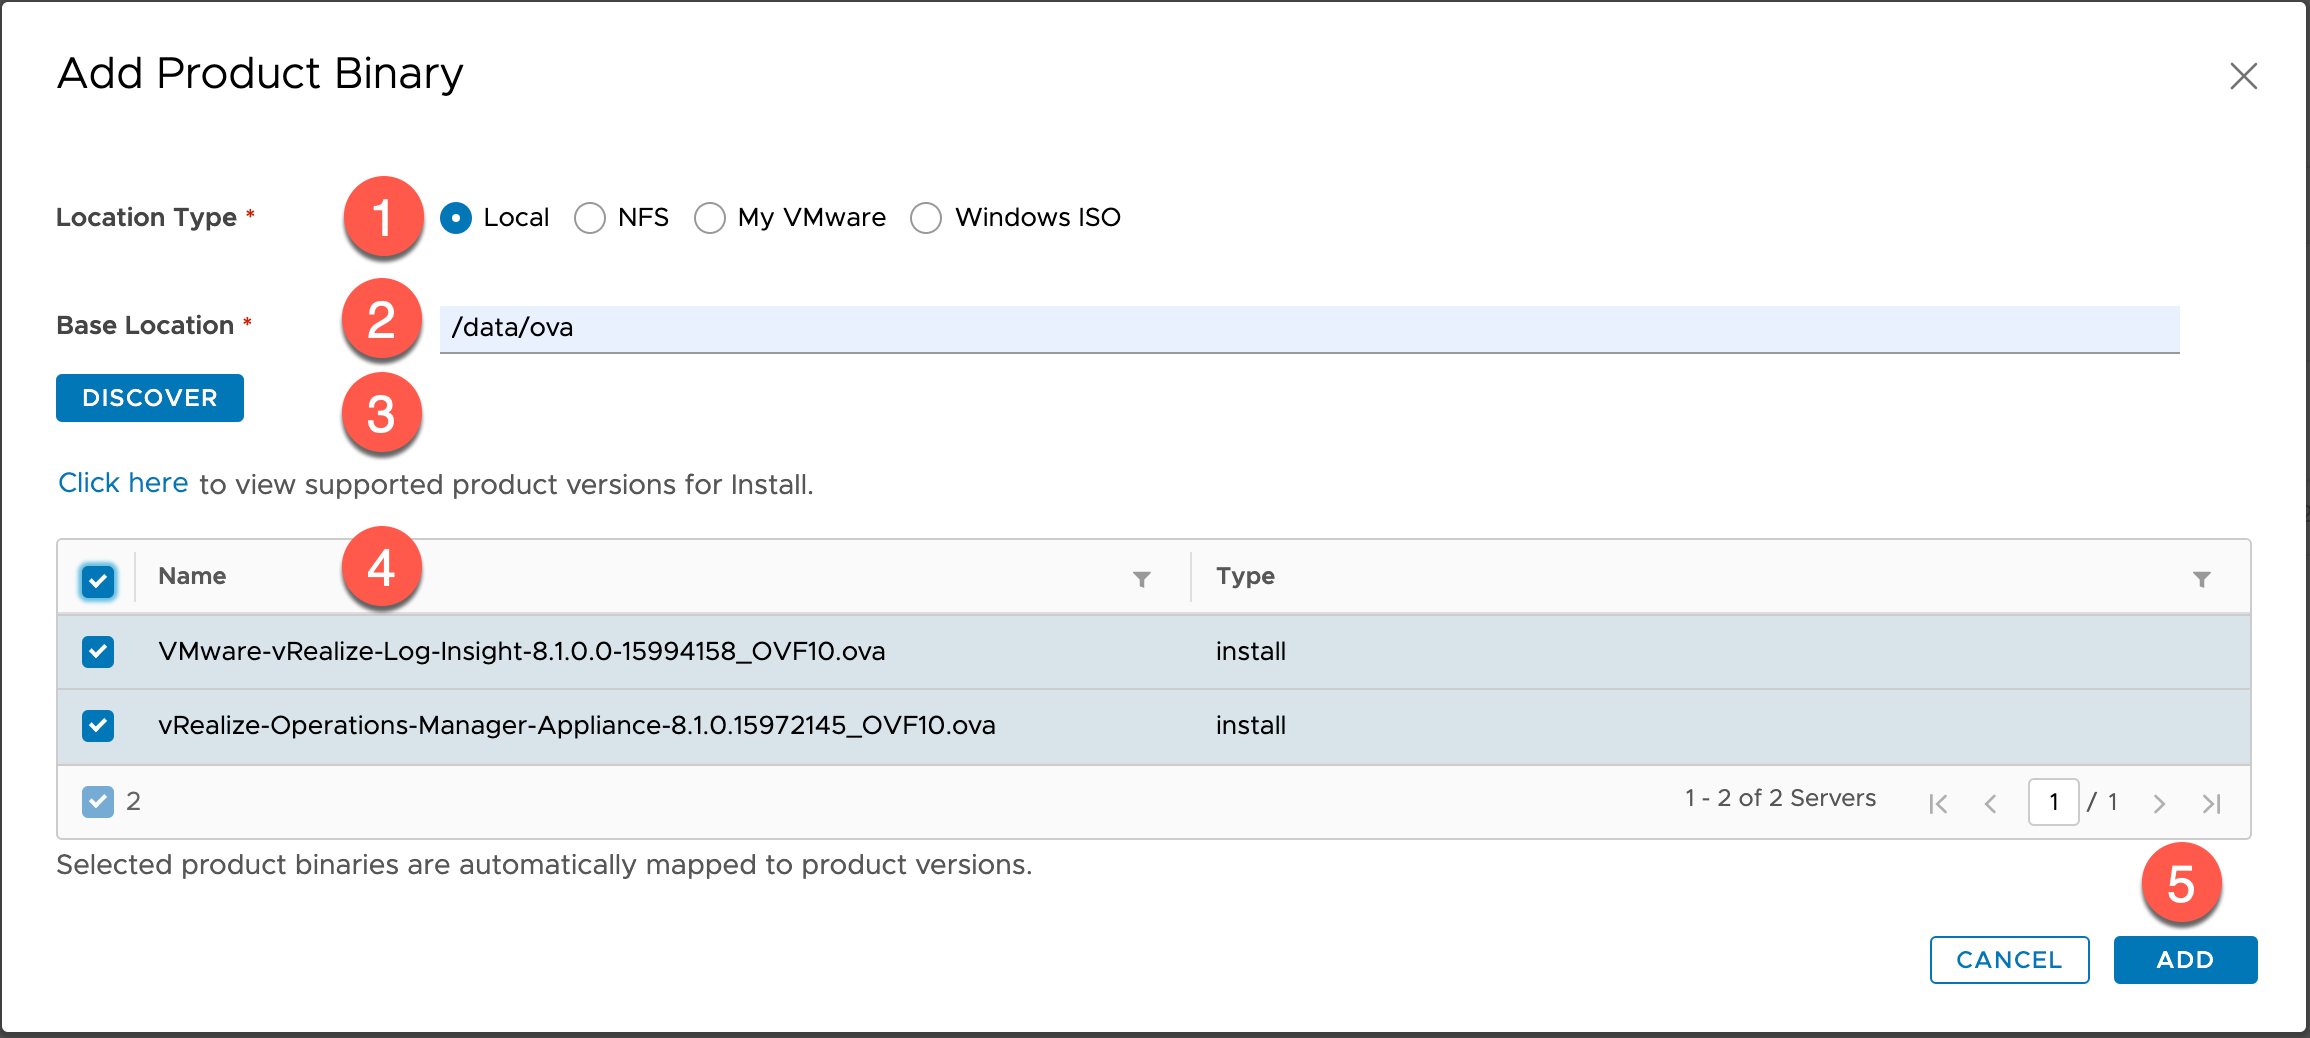Go to the next page of results

point(2159,803)
